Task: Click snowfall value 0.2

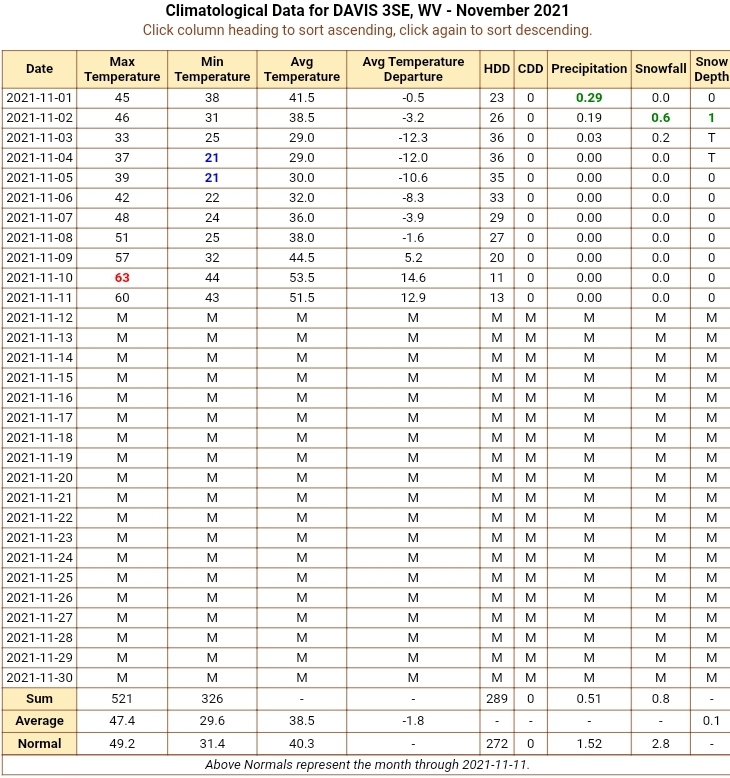Action: coord(661,137)
